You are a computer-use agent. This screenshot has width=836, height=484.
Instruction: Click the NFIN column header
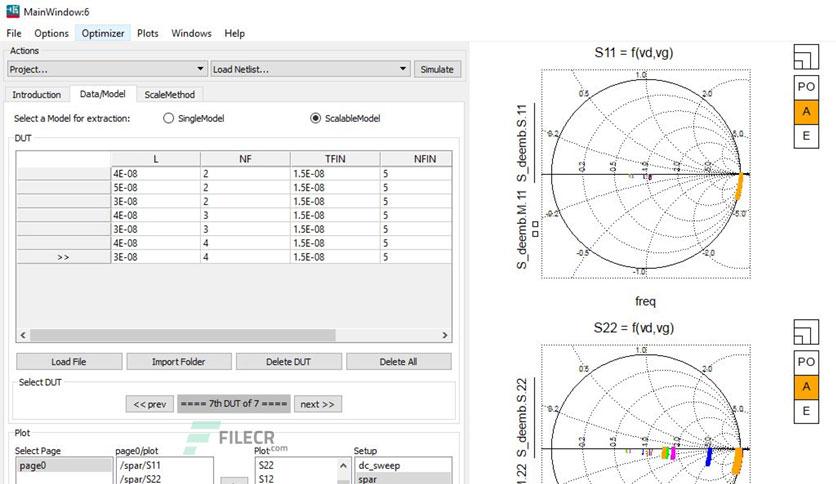[416, 159]
